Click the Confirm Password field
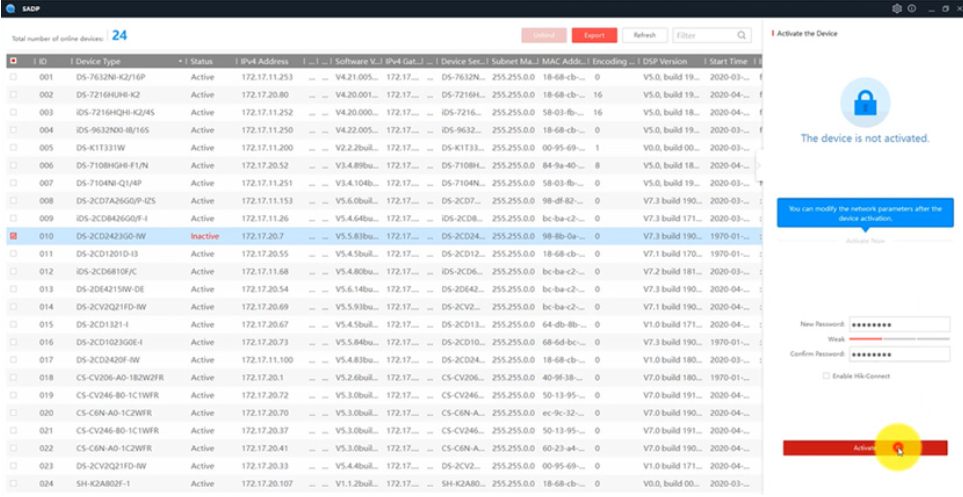Image resolution: width=963 pixels, height=497 pixels. [x=899, y=354]
